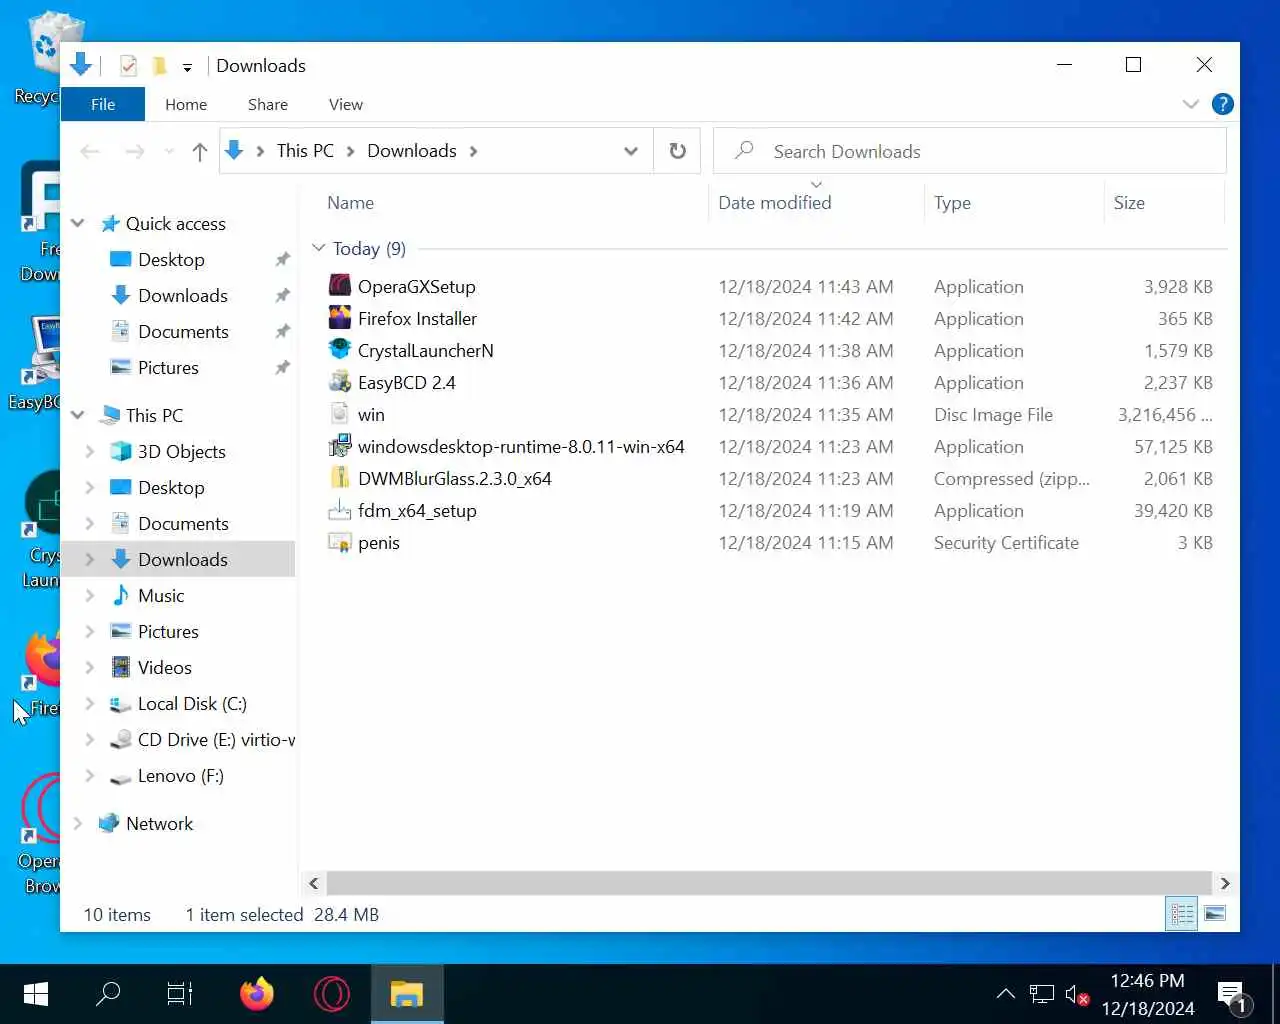The image size is (1280, 1024).
Task: Click the Properties icon in quick access toolbar
Action: pos(128,66)
